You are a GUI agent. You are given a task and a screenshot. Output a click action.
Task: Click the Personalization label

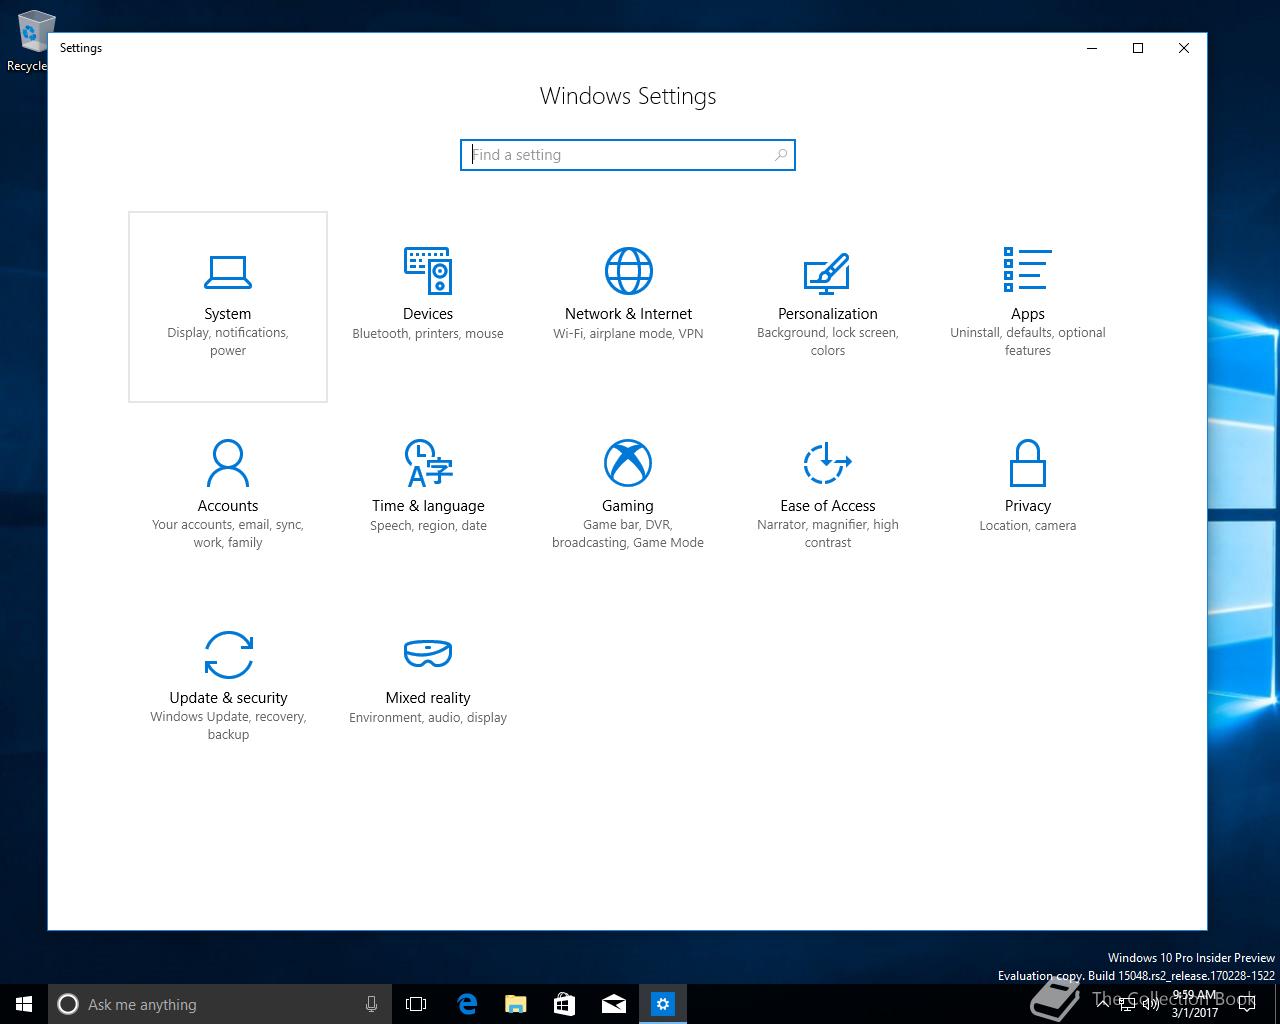pos(828,314)
